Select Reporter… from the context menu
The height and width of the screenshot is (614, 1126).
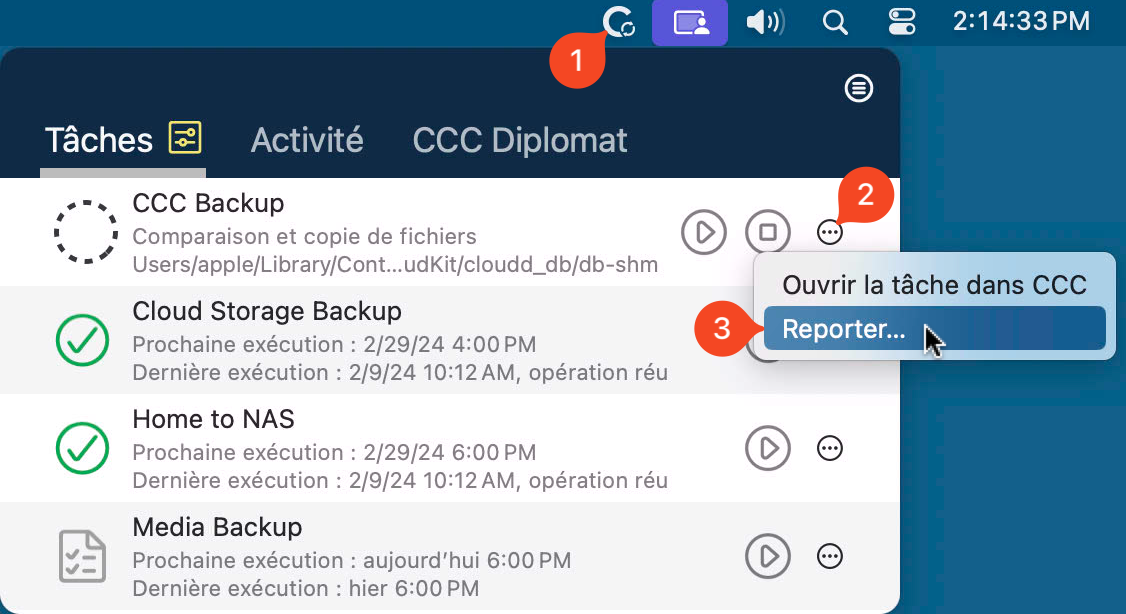pos(934,328)
